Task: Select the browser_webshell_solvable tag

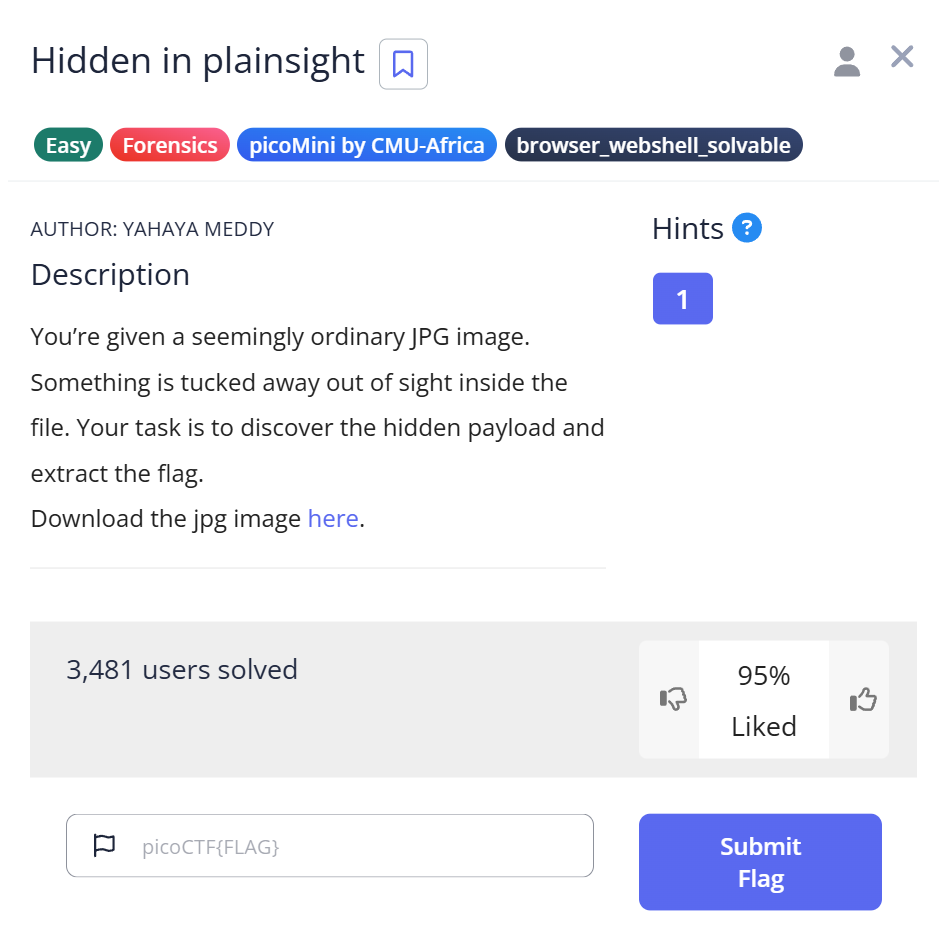Action: tap(653, 146)
